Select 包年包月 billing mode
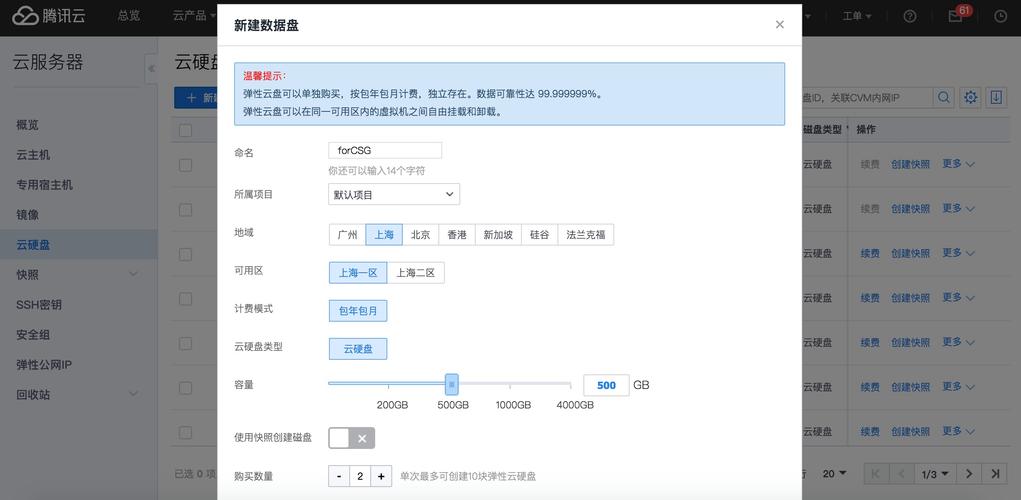 pyautogui.click(x=358, y=311)
